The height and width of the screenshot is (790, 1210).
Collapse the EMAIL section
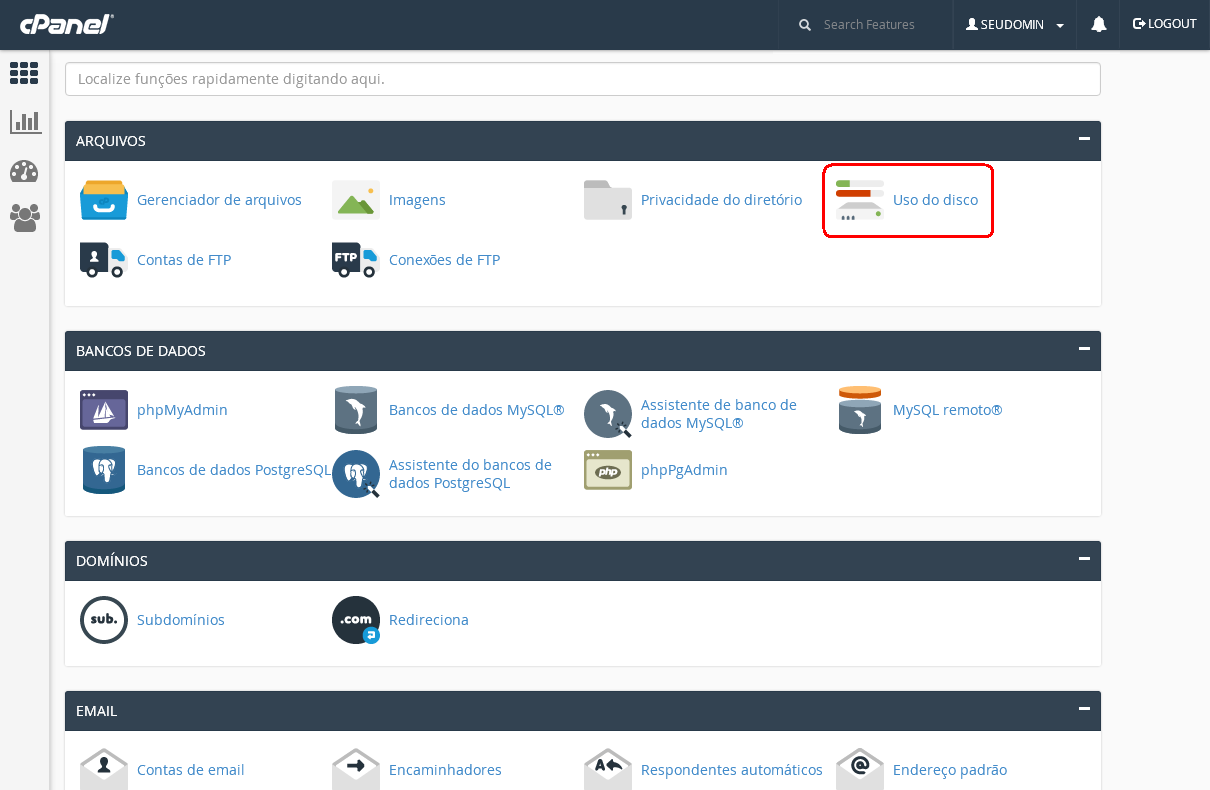[x=1084, y=709]
